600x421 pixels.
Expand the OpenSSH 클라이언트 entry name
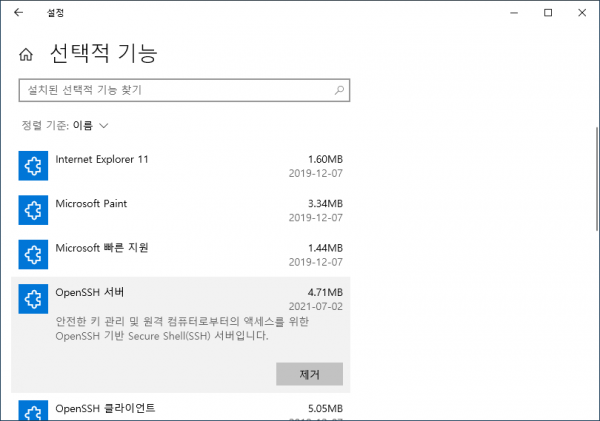point(105,408)
